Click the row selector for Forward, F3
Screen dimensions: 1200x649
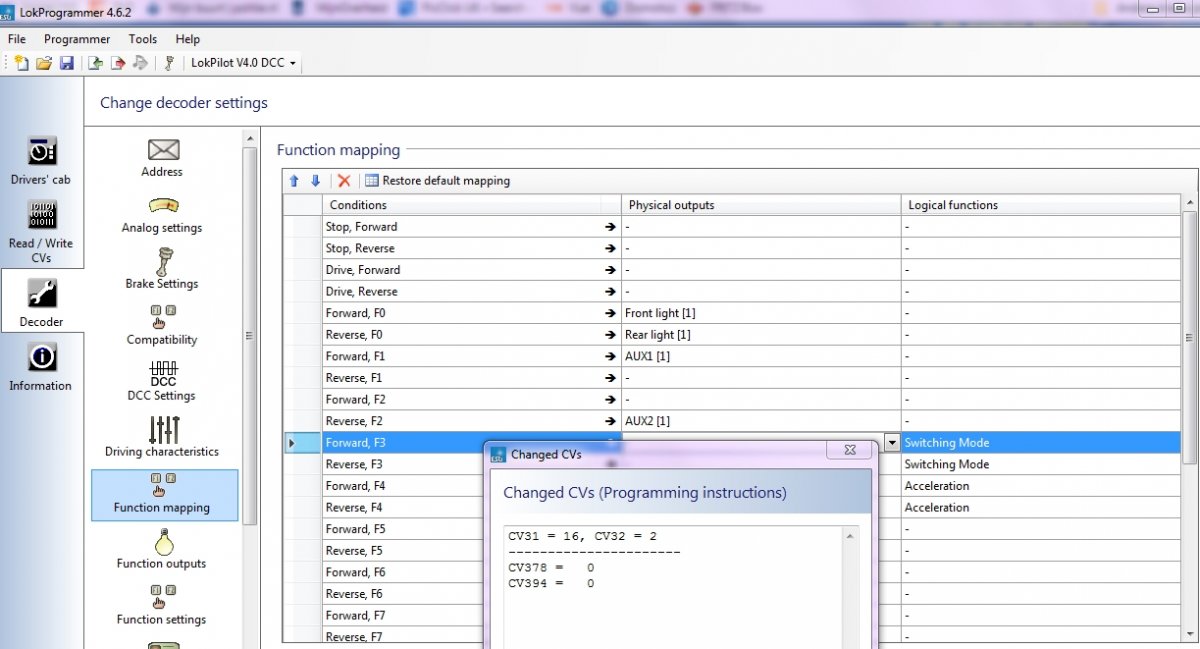point(302,442)
